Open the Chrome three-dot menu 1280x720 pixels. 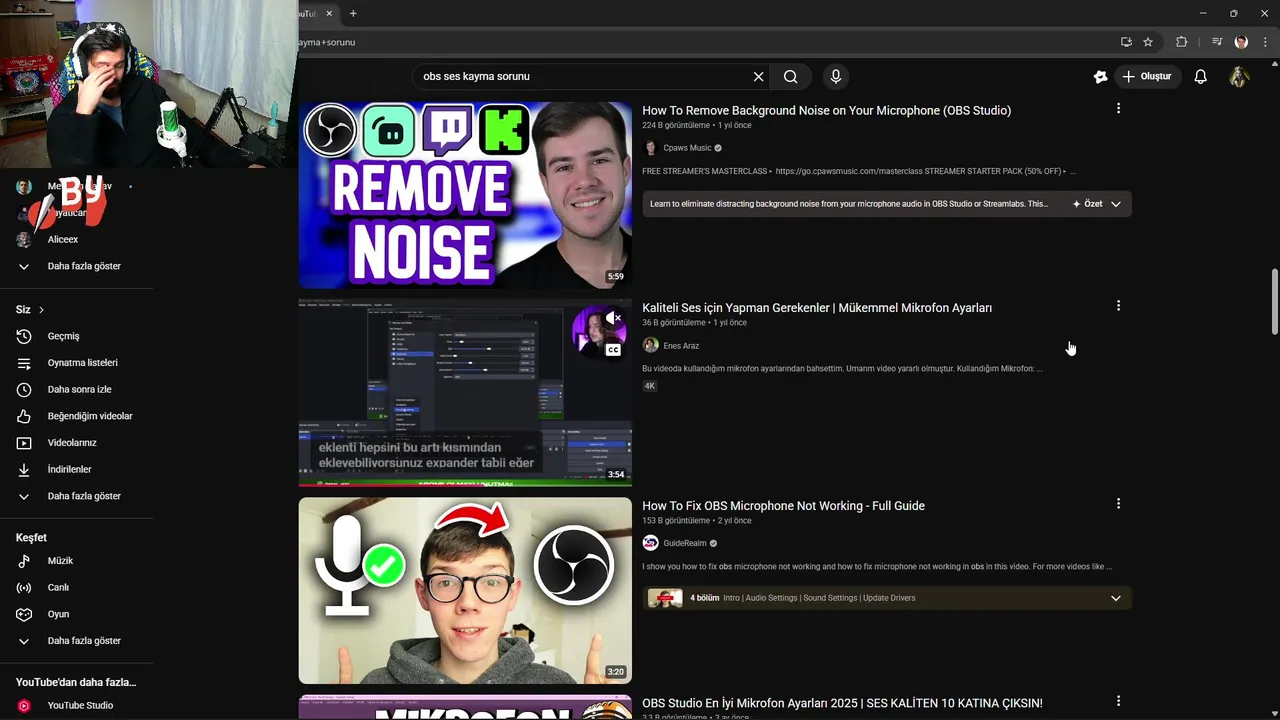click(1264, 42)
